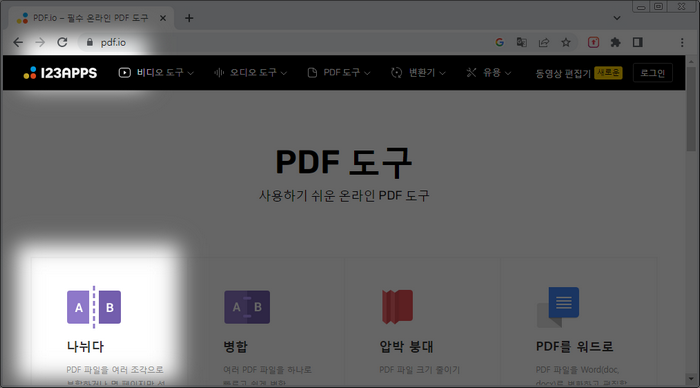Expand the 오디오 도구 menu
Viewport: 700px width, 388px height.
click(250, 73)
